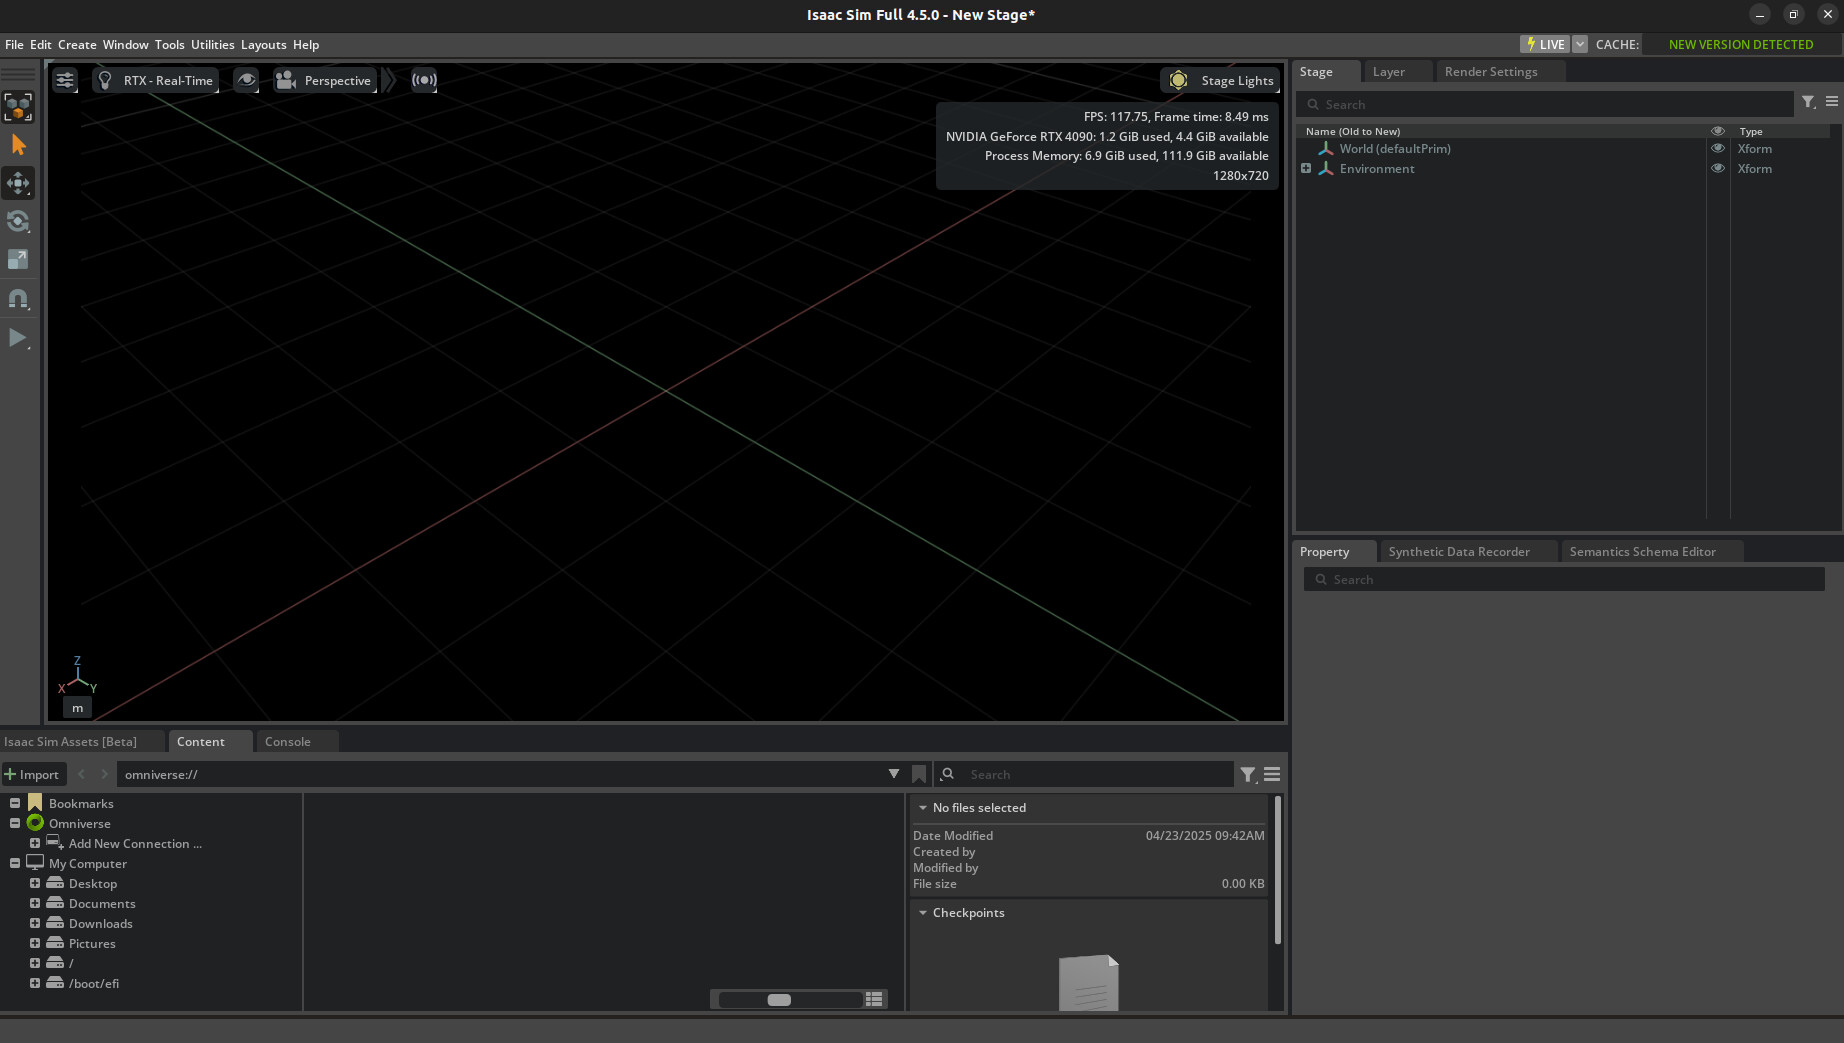
Task: Collapse the Checkpoints section
Action: click(923, 913)
